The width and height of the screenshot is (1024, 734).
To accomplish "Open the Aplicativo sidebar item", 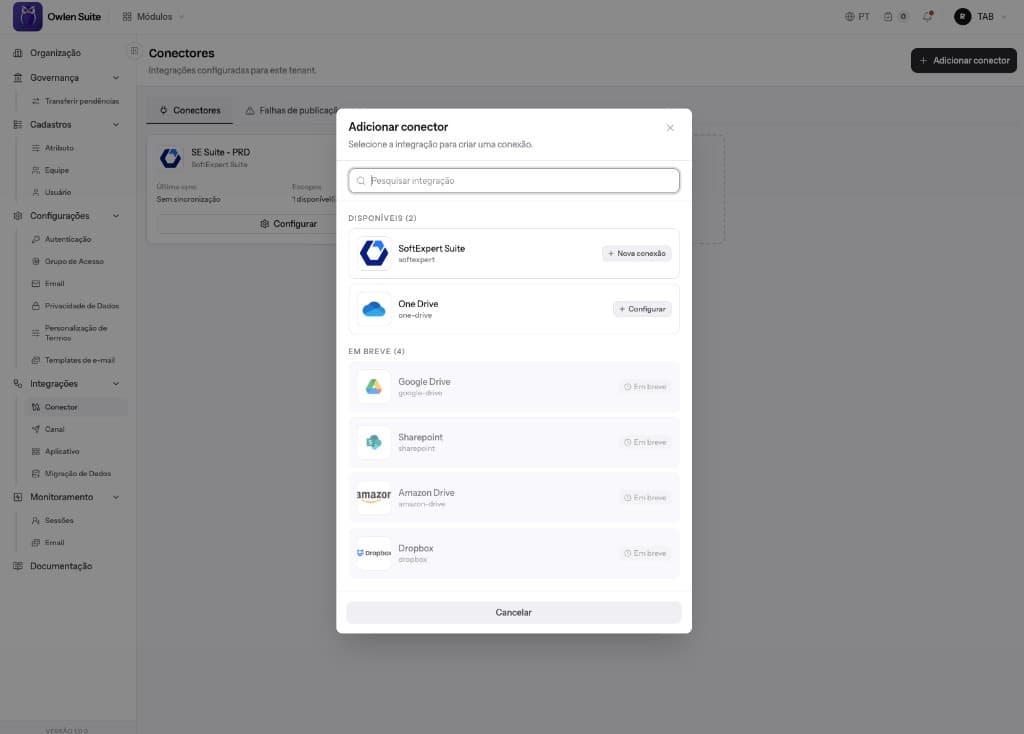I will pos(76,452).
